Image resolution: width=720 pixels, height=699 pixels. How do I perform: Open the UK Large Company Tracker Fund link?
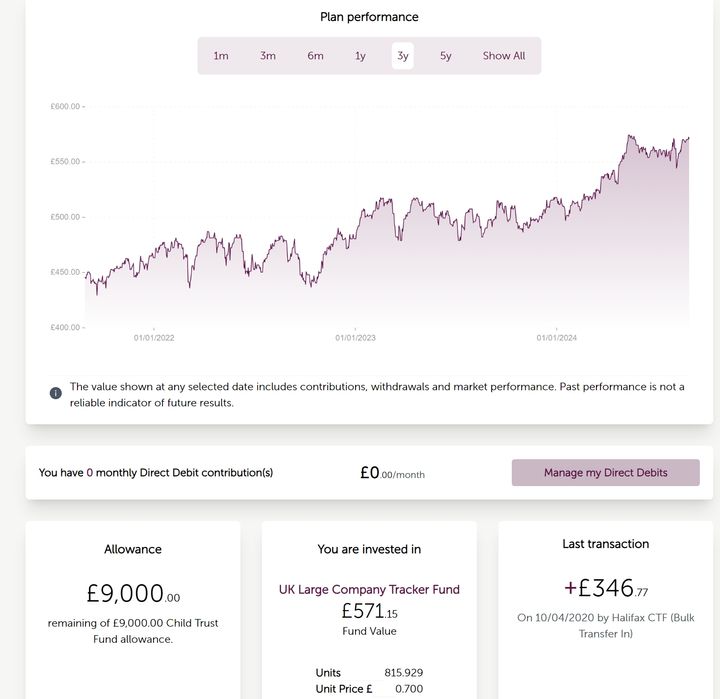369,589
